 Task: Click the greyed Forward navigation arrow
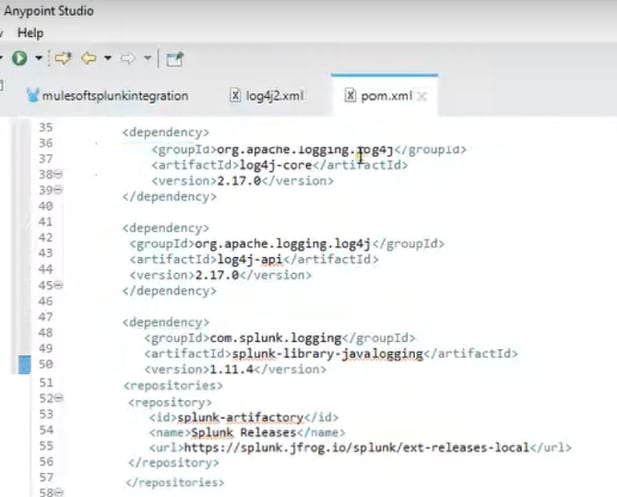128,59
